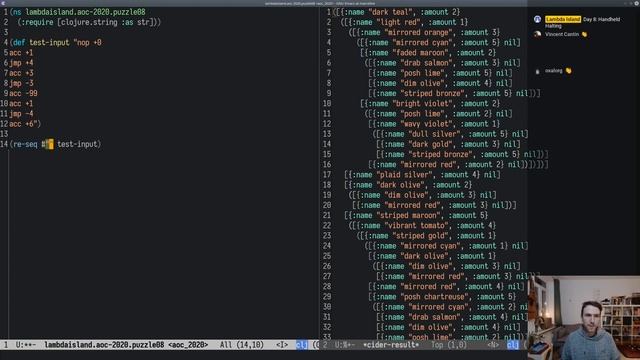The height and width of the screenshot is (360, 640).
Task: Click the <N> evil normal state indicator
Action: [x=493, y=345]
